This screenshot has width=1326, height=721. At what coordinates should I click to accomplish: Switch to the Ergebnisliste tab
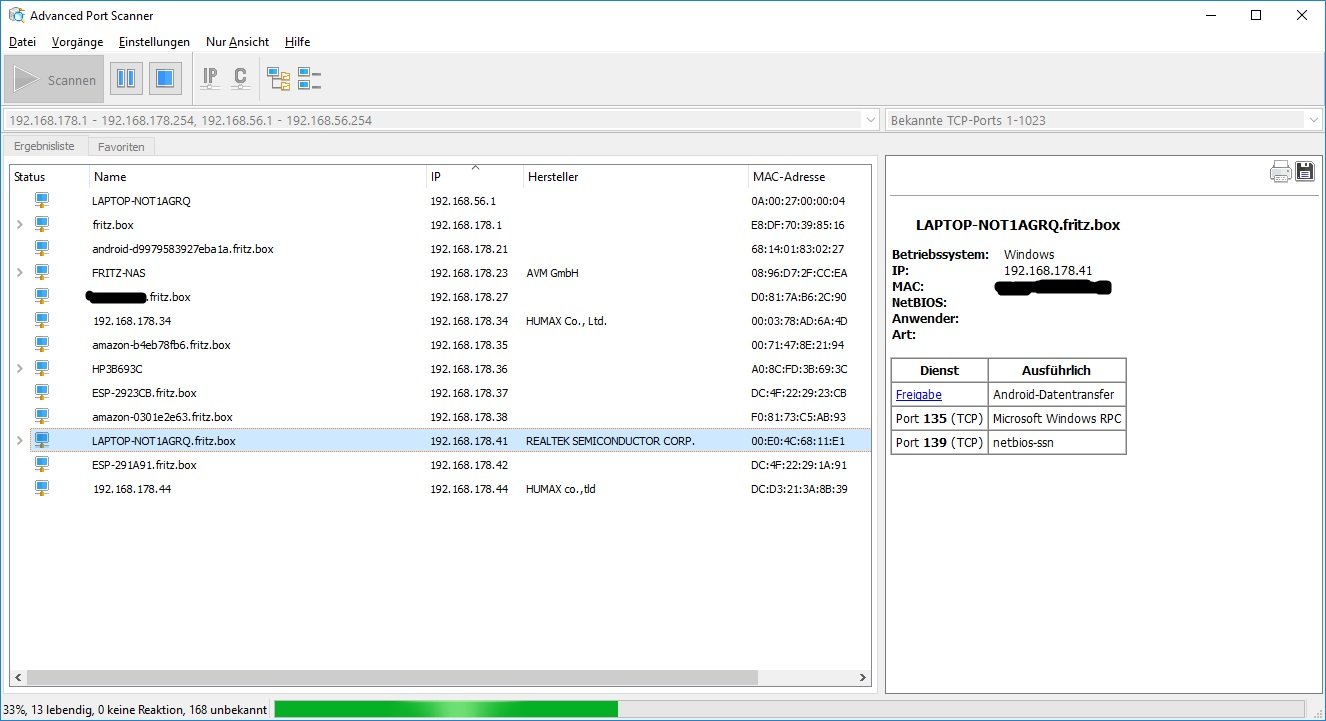(44, 146)
